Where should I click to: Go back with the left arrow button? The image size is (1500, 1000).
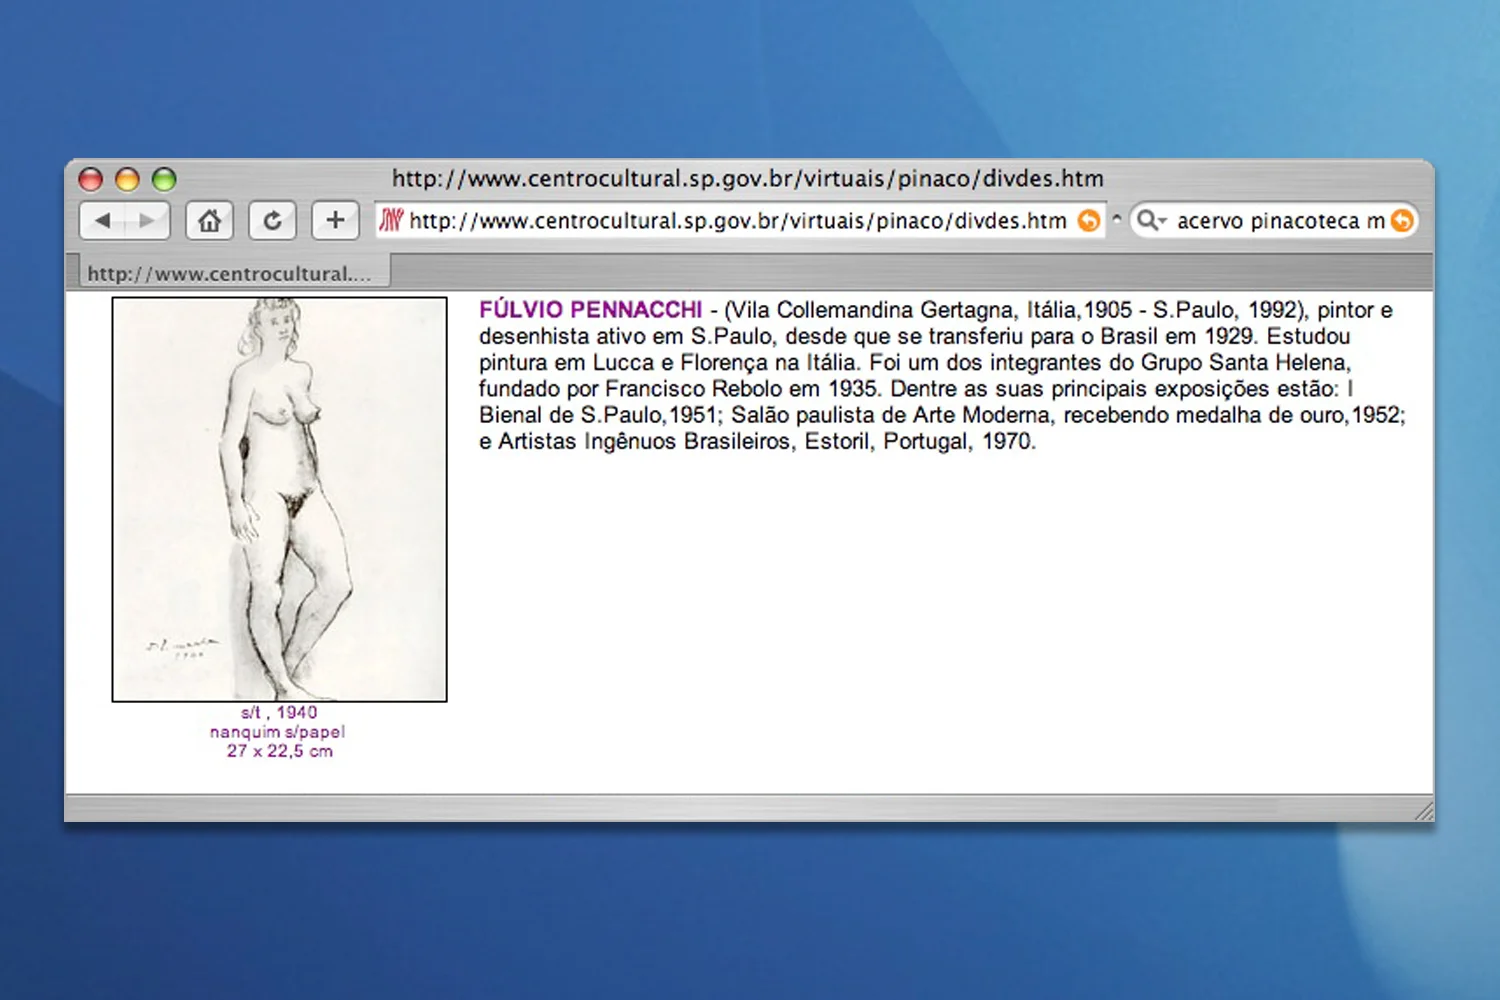click(102, 220)
